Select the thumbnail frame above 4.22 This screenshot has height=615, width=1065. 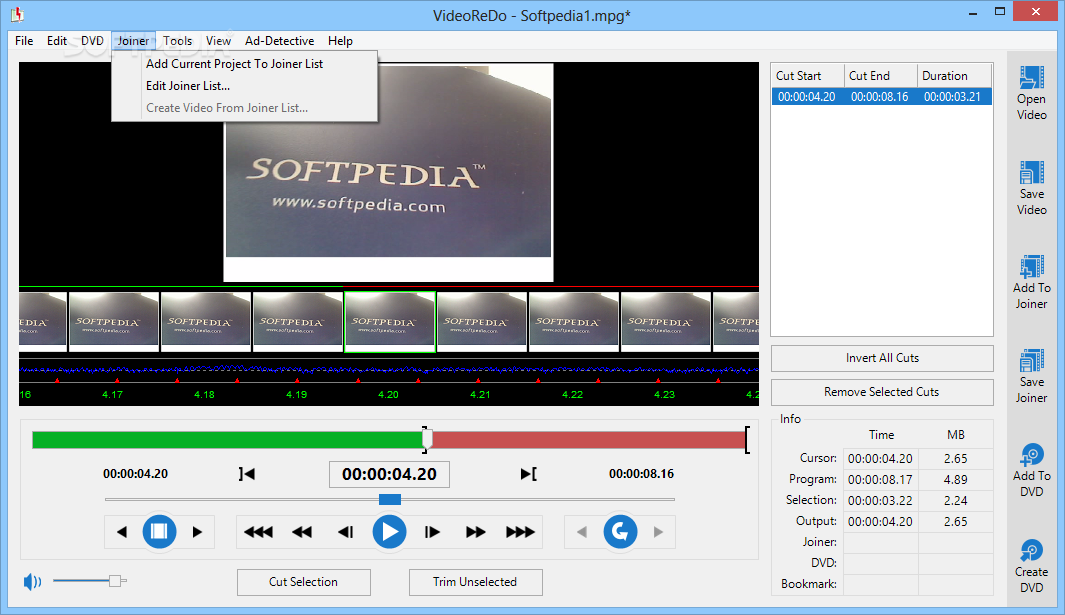[x=574, y=322]
